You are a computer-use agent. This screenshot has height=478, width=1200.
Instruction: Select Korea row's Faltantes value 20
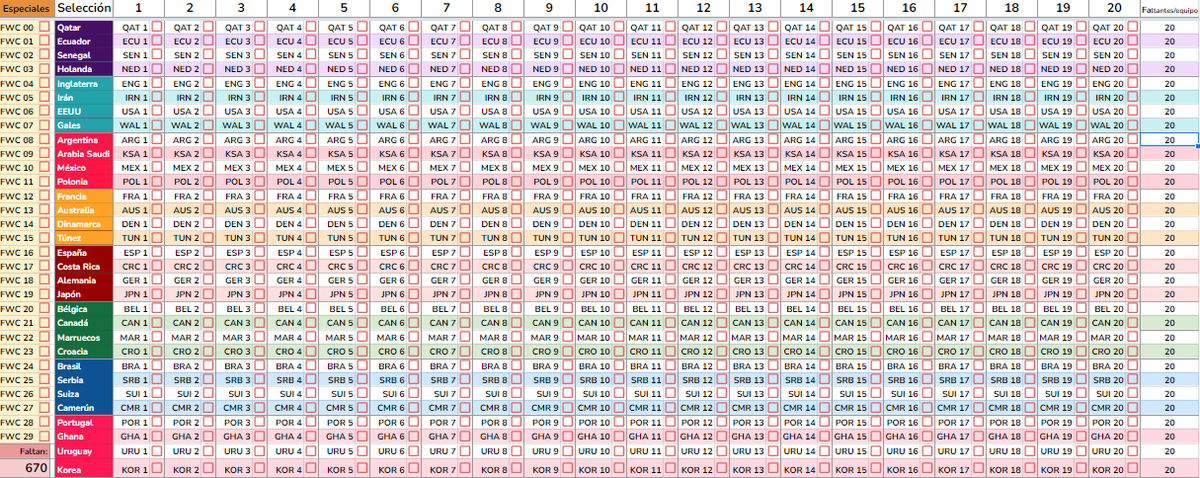point(1168,470)
